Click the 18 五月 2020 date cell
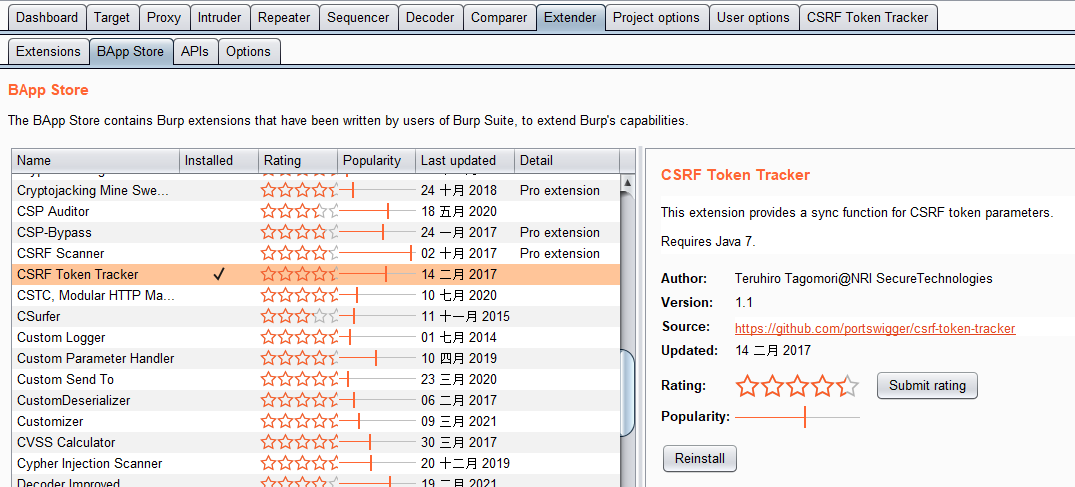Viewport: 1075px width, 487px height. point(459,211)
